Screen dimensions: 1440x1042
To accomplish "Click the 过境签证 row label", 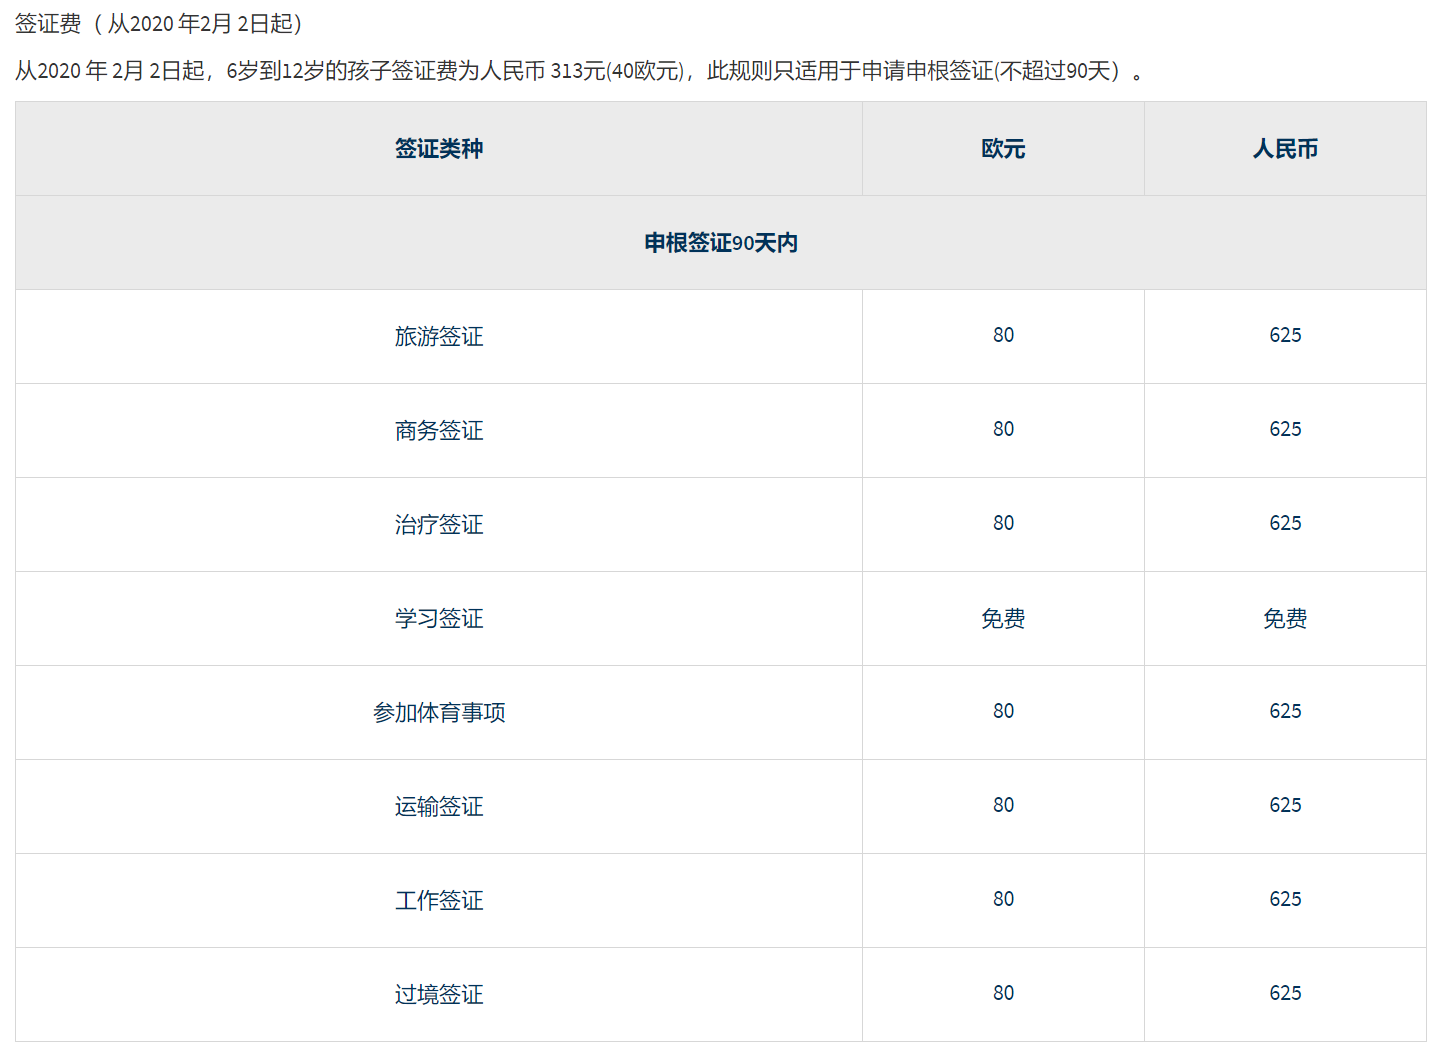I will pos(439,995).
